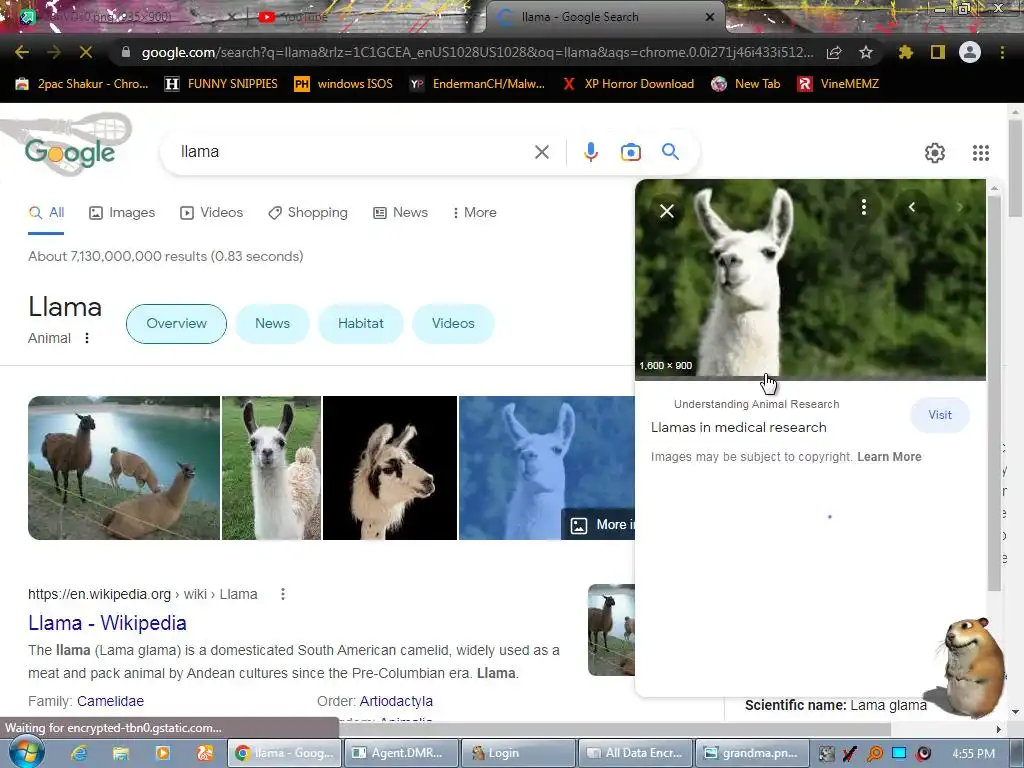Open the Llama - Wikipedia result
The width and height of the screenshot is (1024, 768).
pos(107,623)
